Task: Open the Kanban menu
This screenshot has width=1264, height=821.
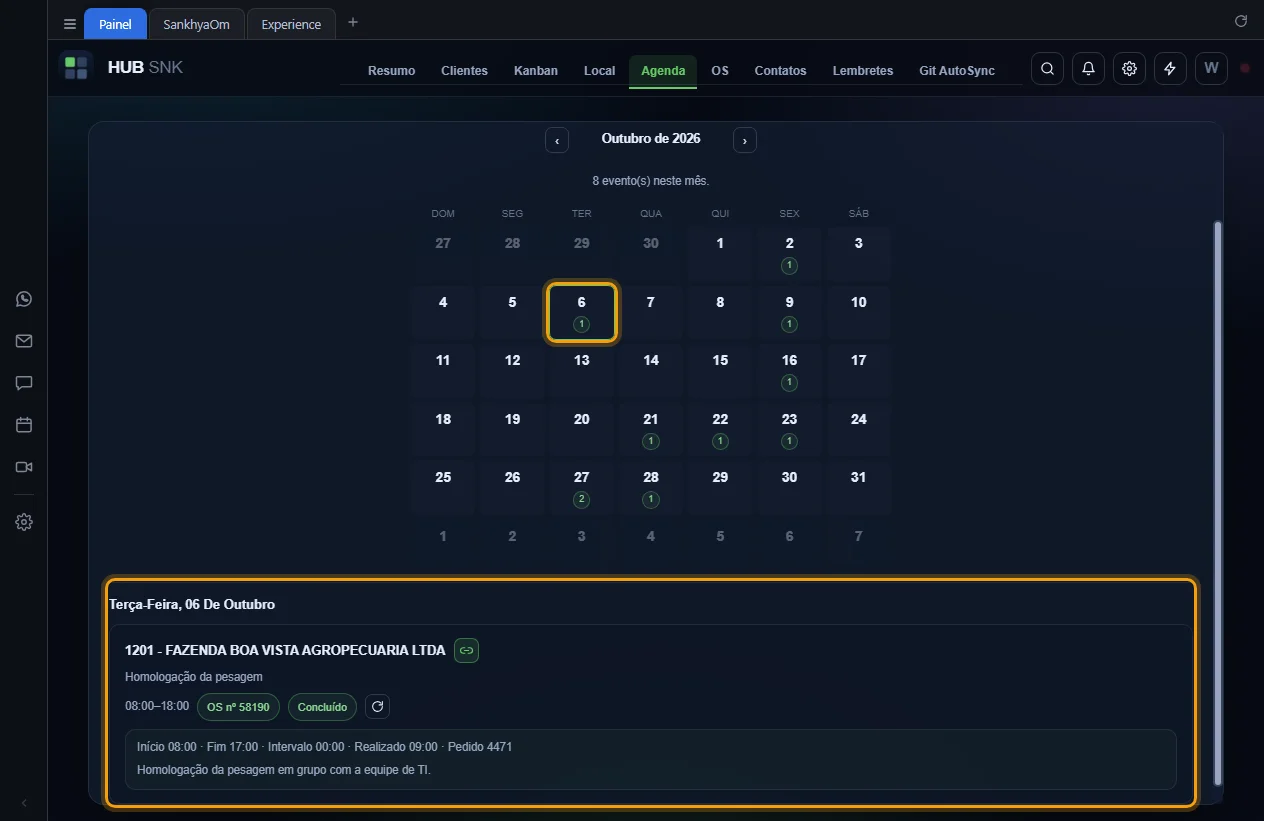Action: (x=536, y=71)
